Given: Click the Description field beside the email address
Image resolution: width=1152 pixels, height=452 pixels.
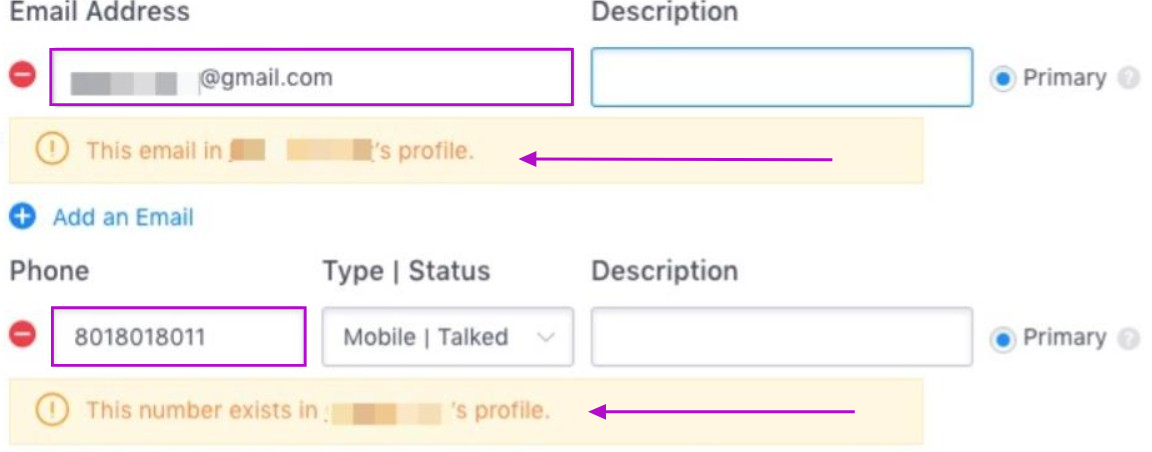Looking at the screenshot, I should 781,77.
